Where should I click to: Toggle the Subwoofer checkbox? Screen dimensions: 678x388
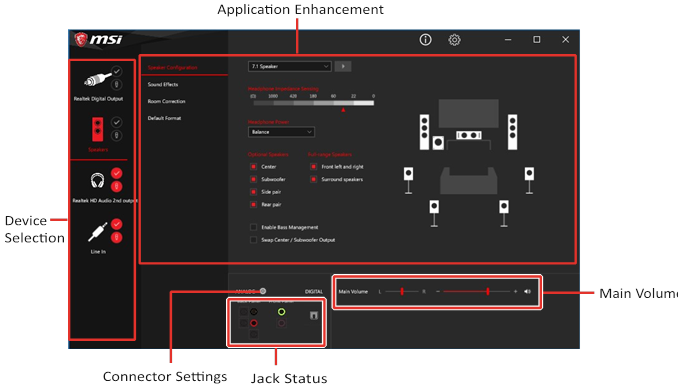[253, 179]
